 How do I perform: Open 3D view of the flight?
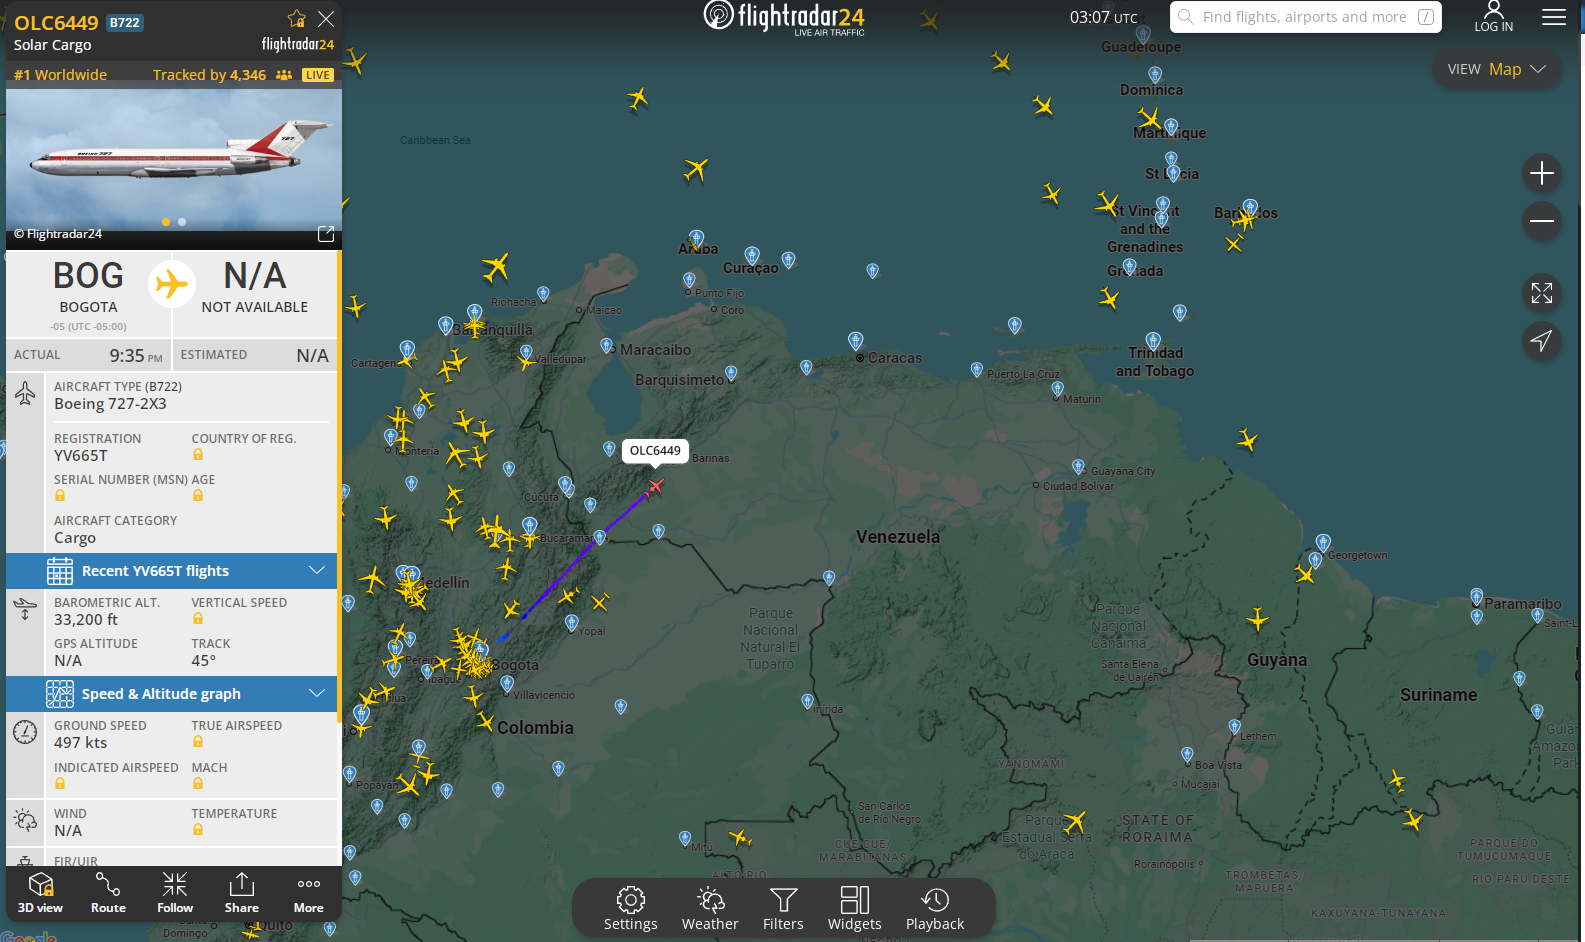coord(40,893)
